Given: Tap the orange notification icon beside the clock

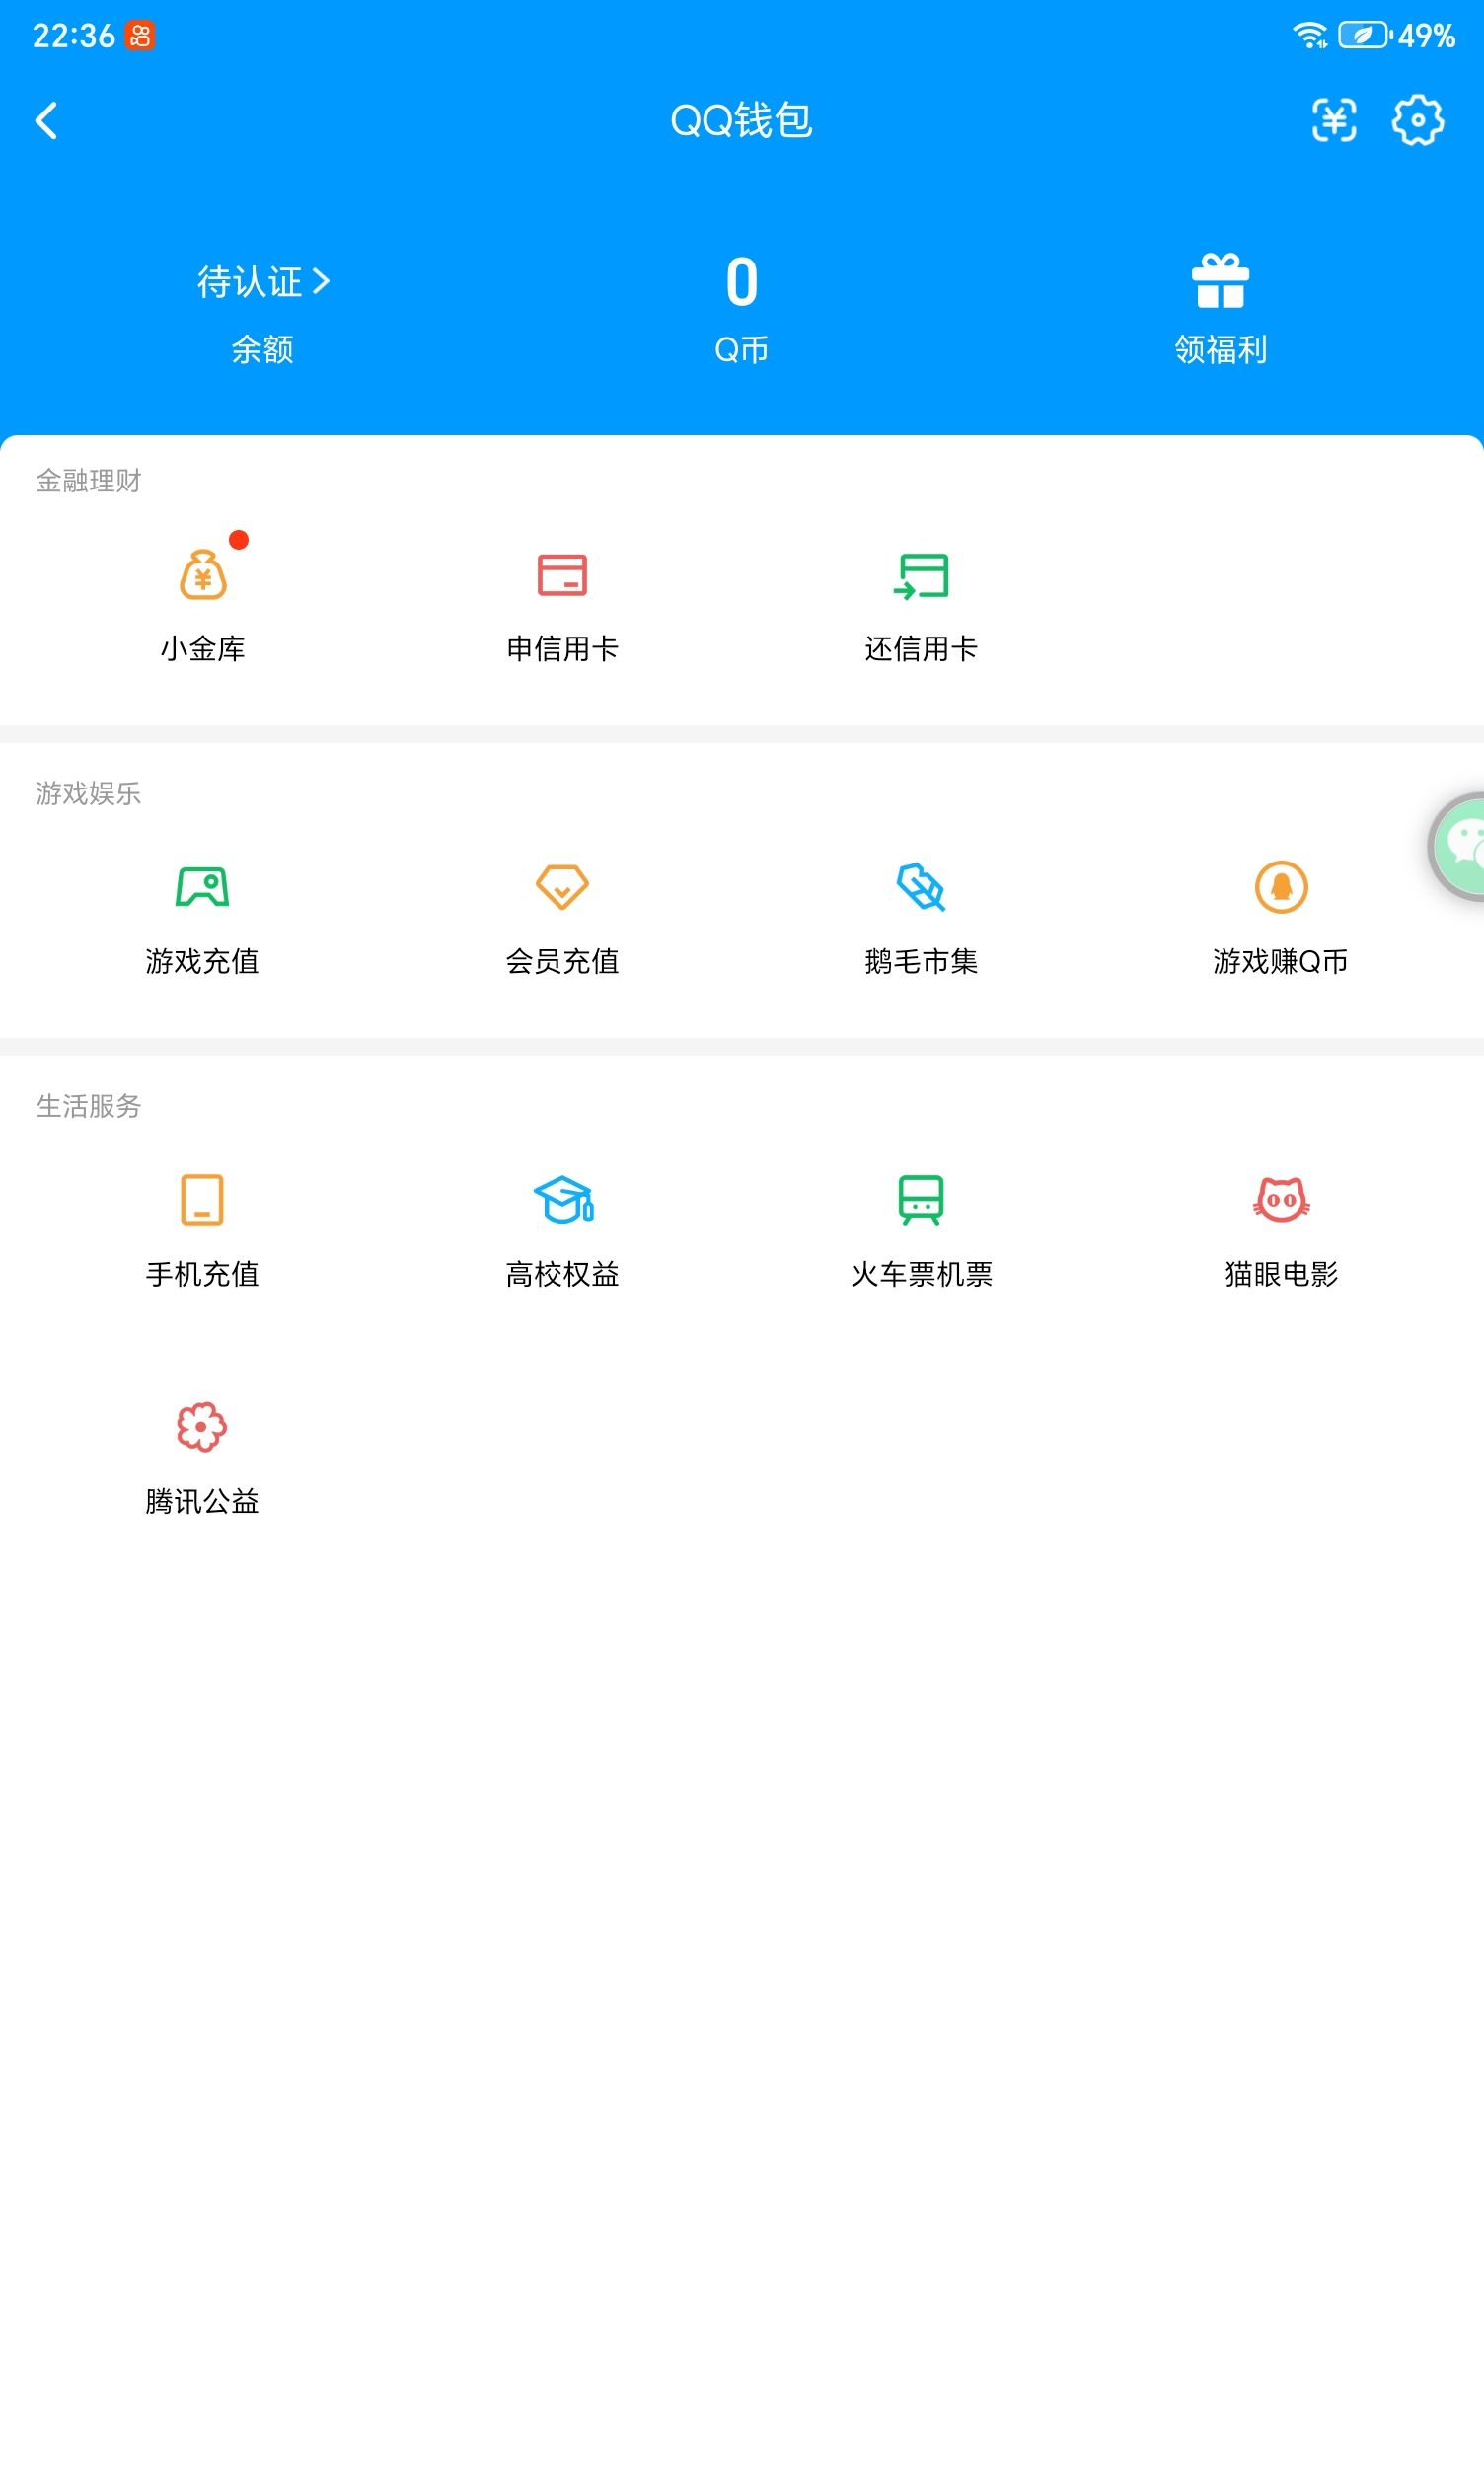Looking at the screenshot, I should click(x=140, y=36).
